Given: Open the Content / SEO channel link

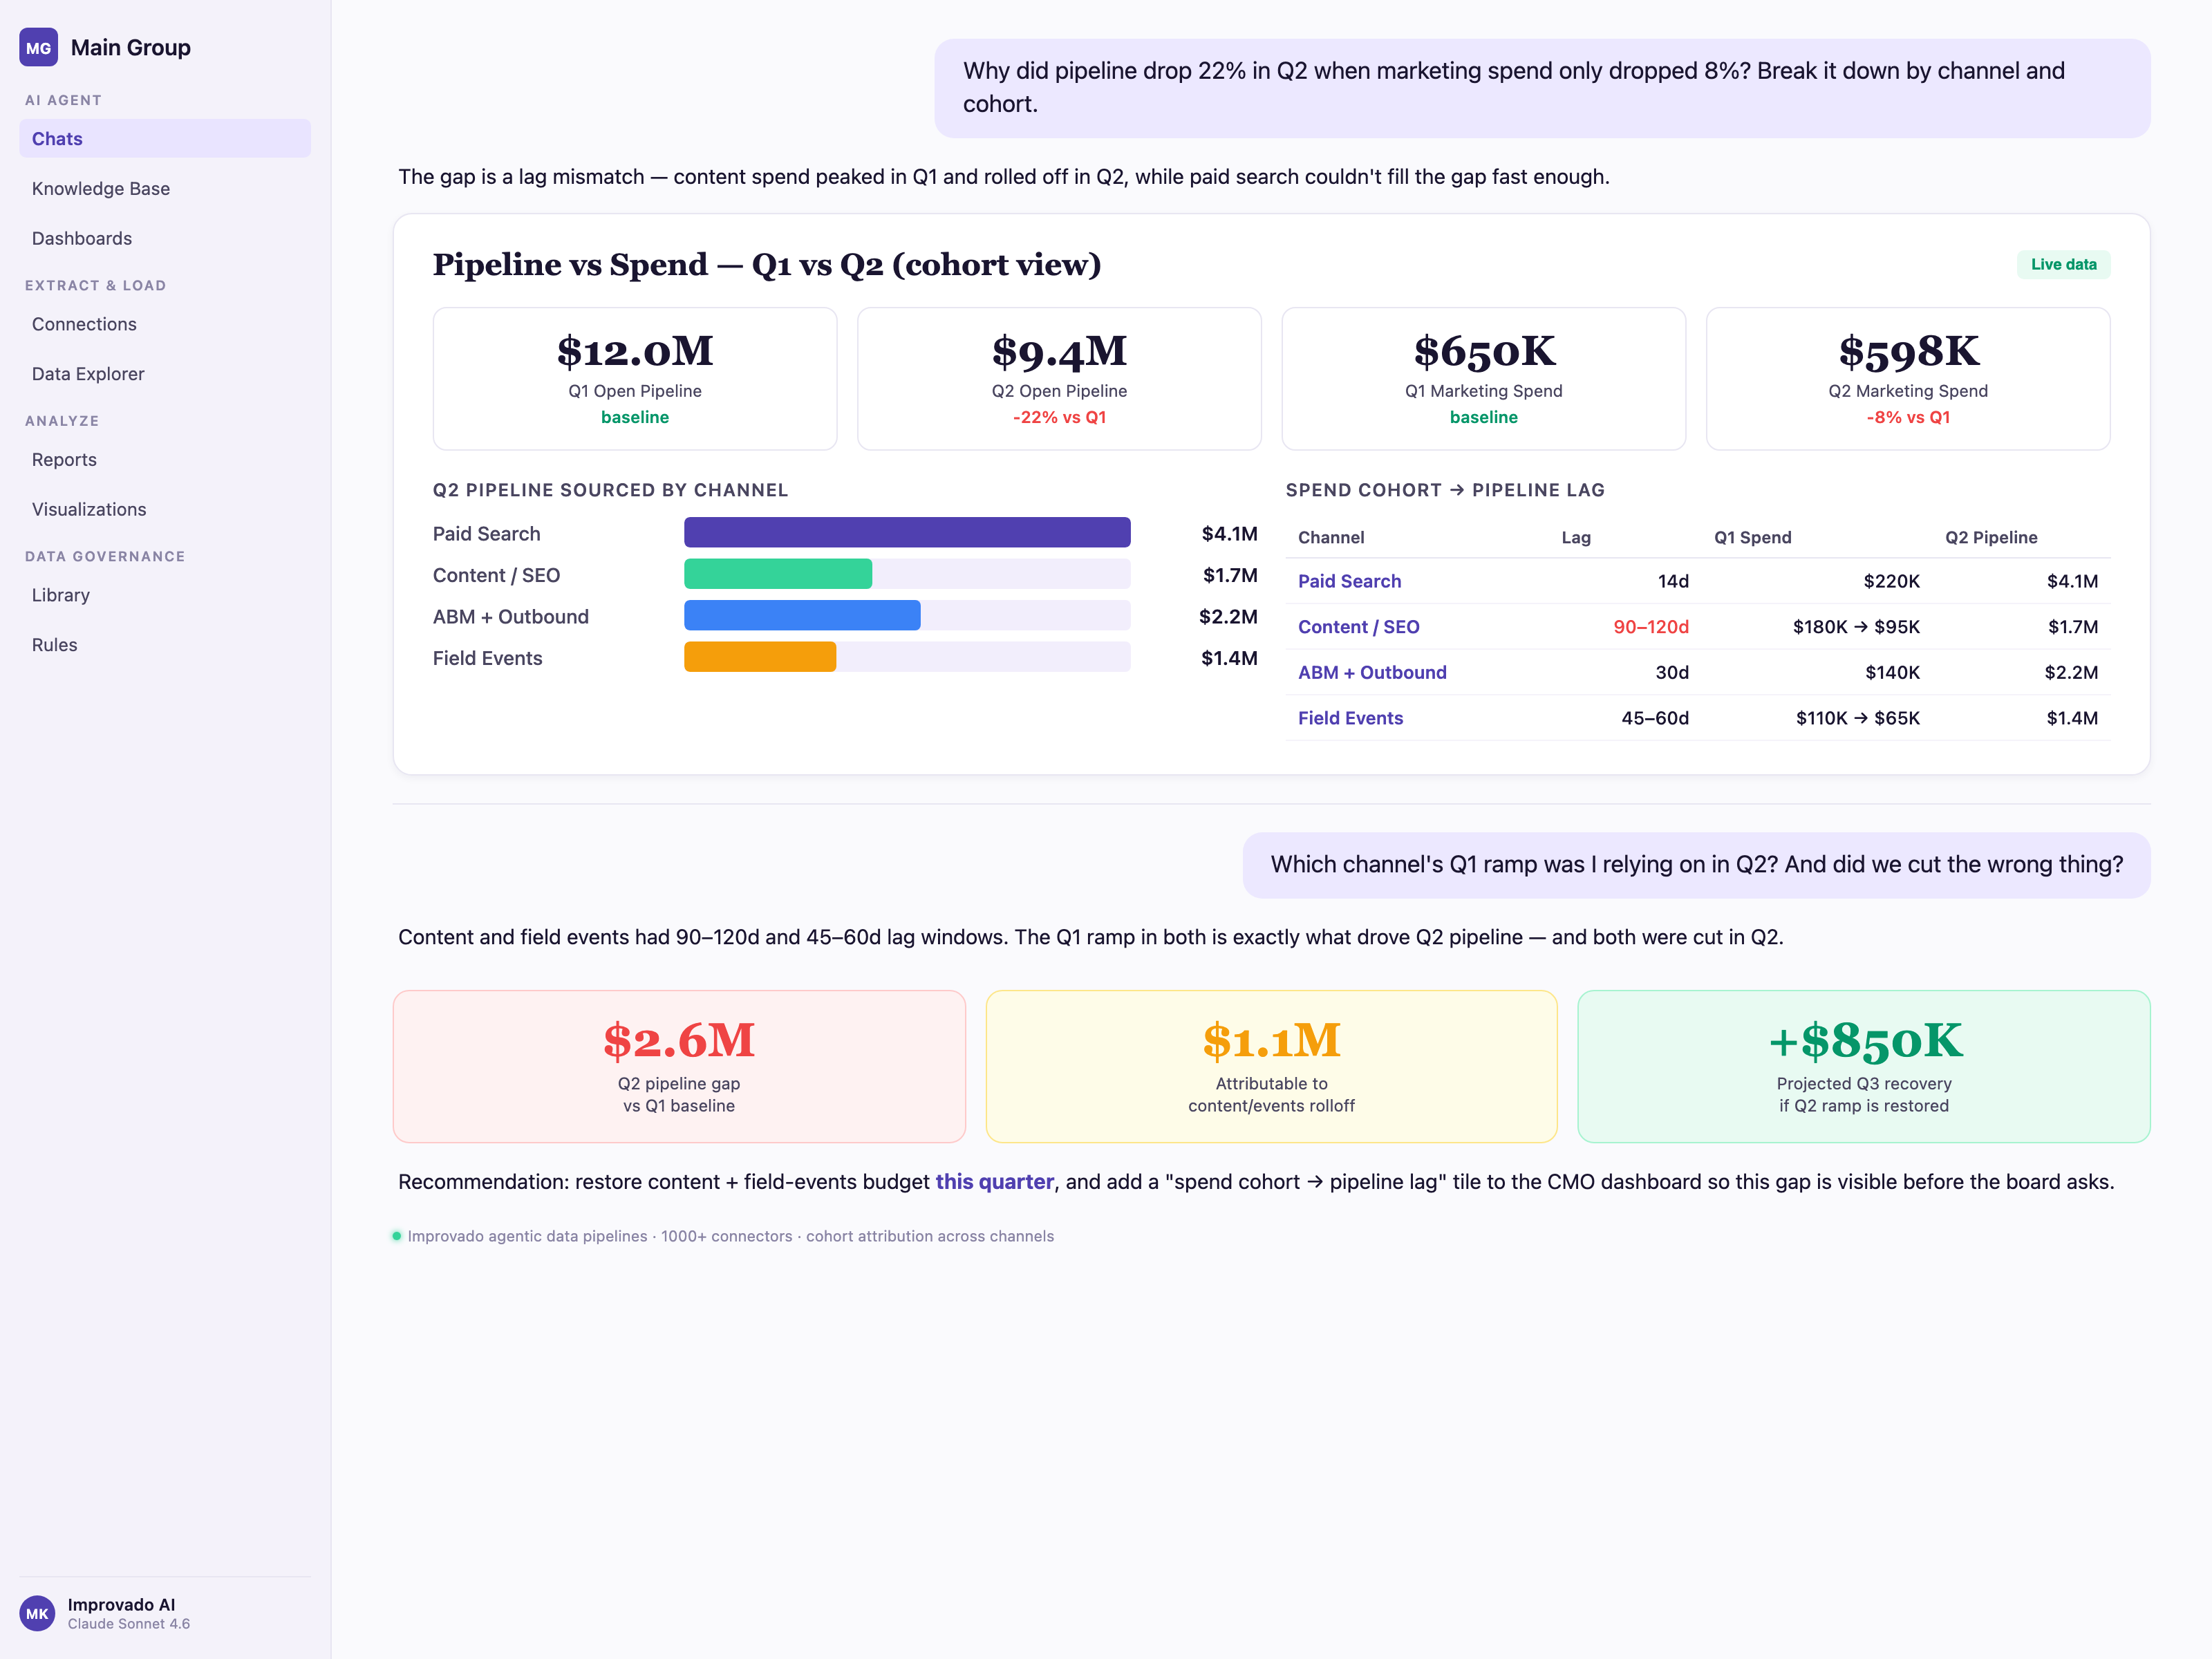Looking at the screenshot, I should tap(1358, 627).
